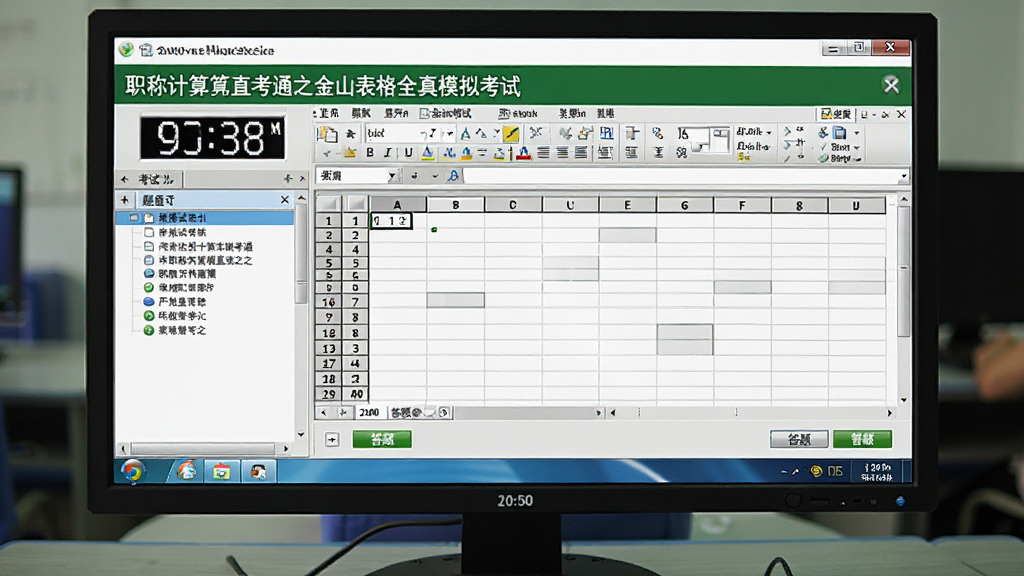1024x576 pixels.
Task: Click the small plus box beside green button
Action: point(332,440)
